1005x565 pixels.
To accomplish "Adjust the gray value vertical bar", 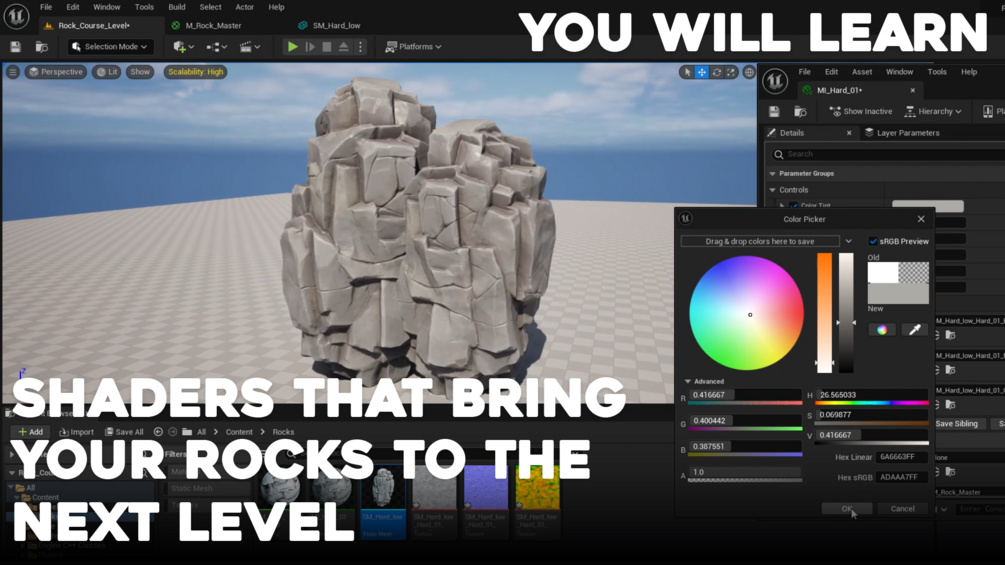I will click(x=846, y=313).
